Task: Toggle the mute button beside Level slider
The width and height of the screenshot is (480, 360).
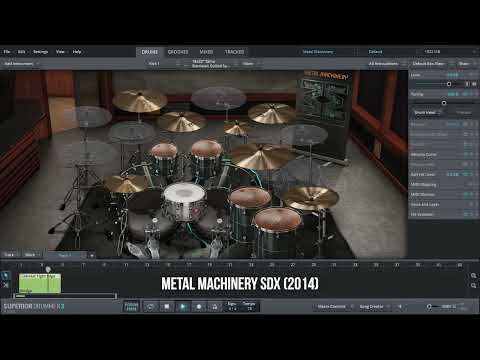Action: tap(474, 84)
